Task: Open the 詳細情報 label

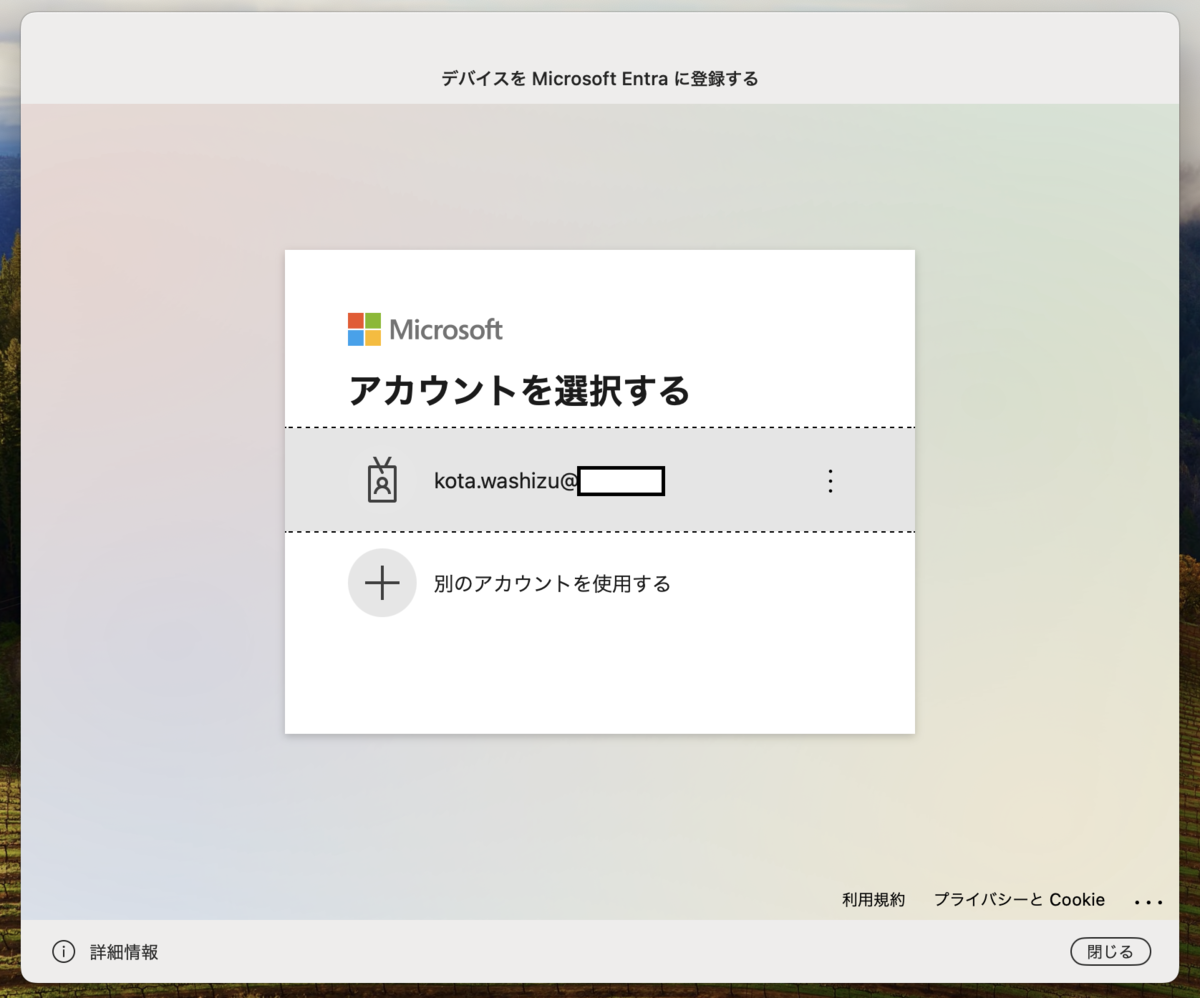Action: [124, 952]
